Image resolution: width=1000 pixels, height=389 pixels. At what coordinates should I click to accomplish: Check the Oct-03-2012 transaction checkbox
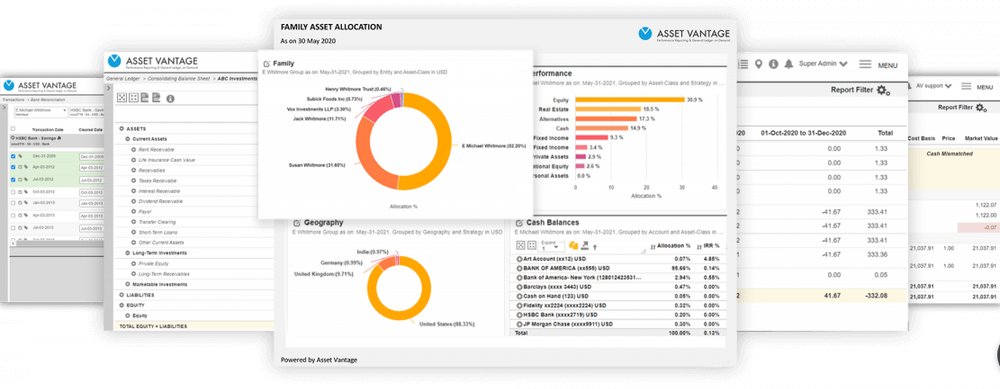click(14, 191)
